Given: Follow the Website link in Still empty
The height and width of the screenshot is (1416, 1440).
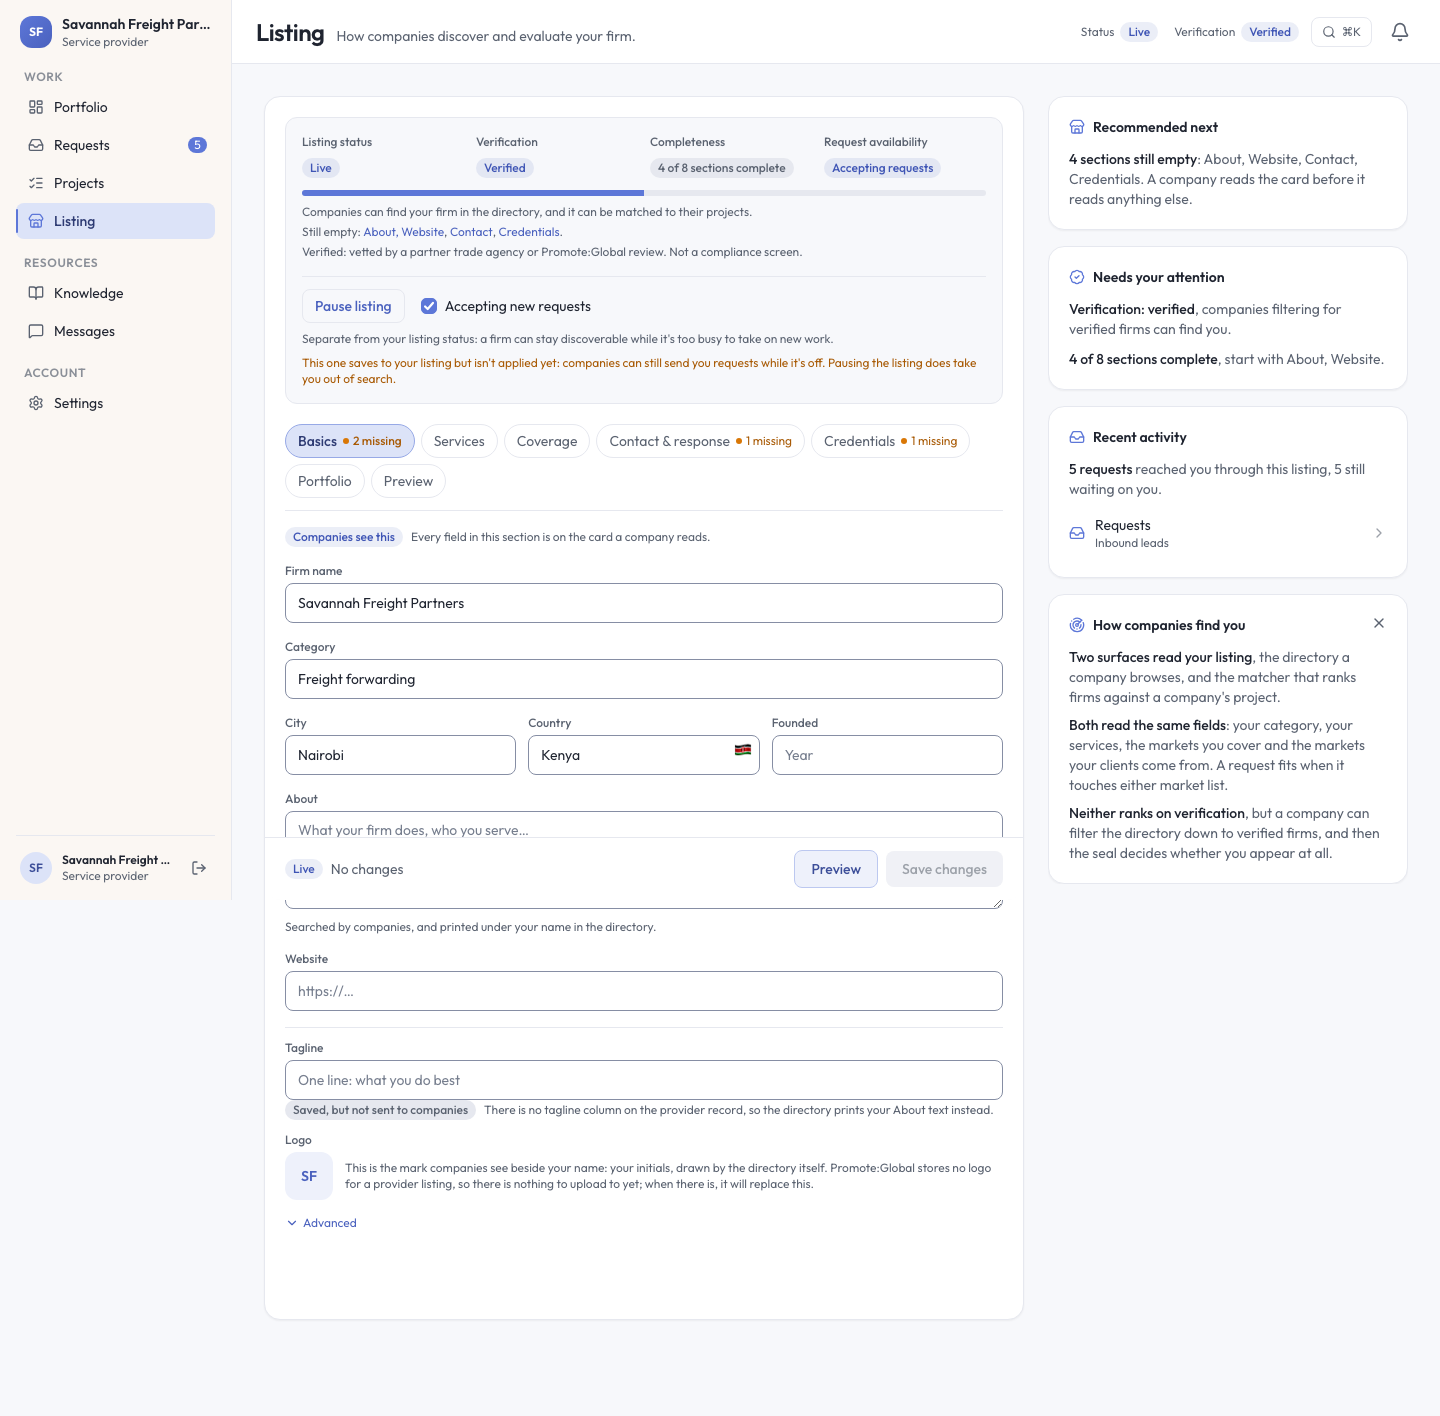Looking at the screenshot, I should [423, 232].
